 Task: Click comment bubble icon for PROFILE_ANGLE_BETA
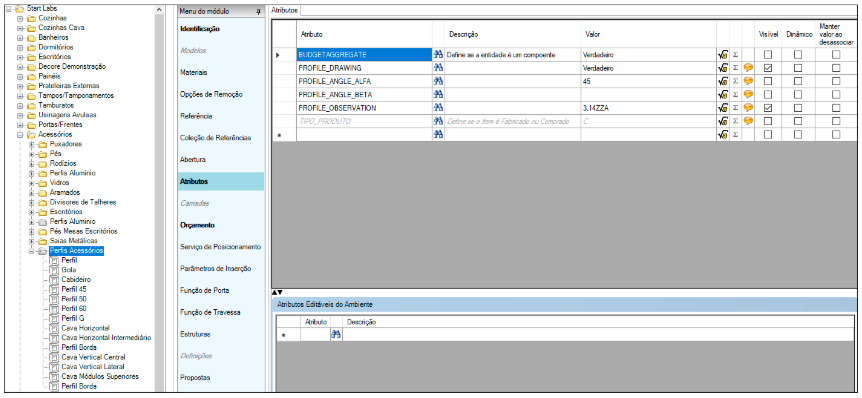(x=748, y=95)
